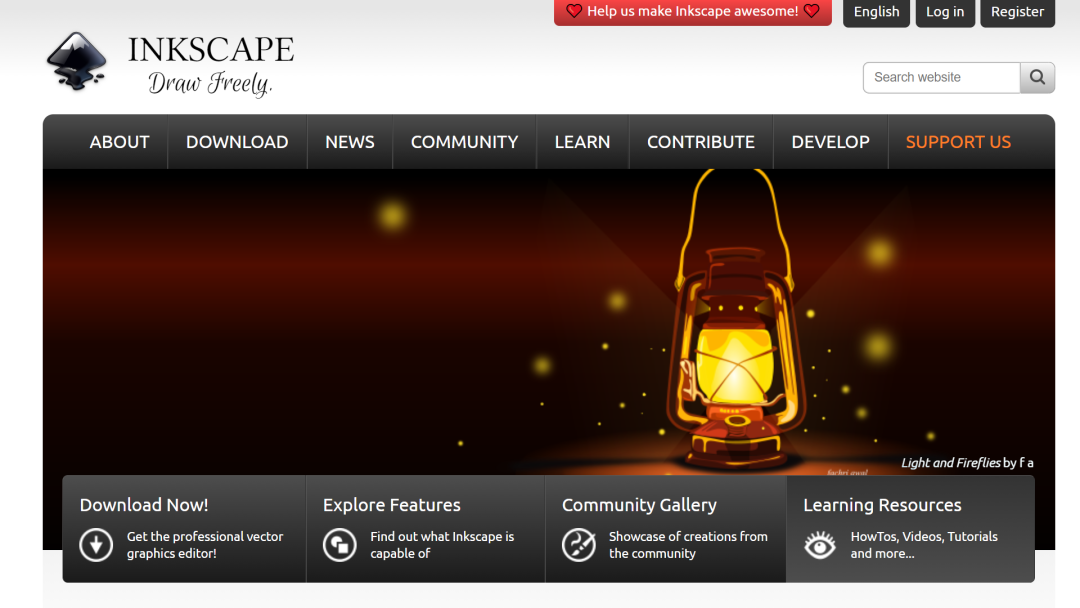Click the Light and Fireflies artwork credit
Screen dimensions: 1080x608
point(967,463)
